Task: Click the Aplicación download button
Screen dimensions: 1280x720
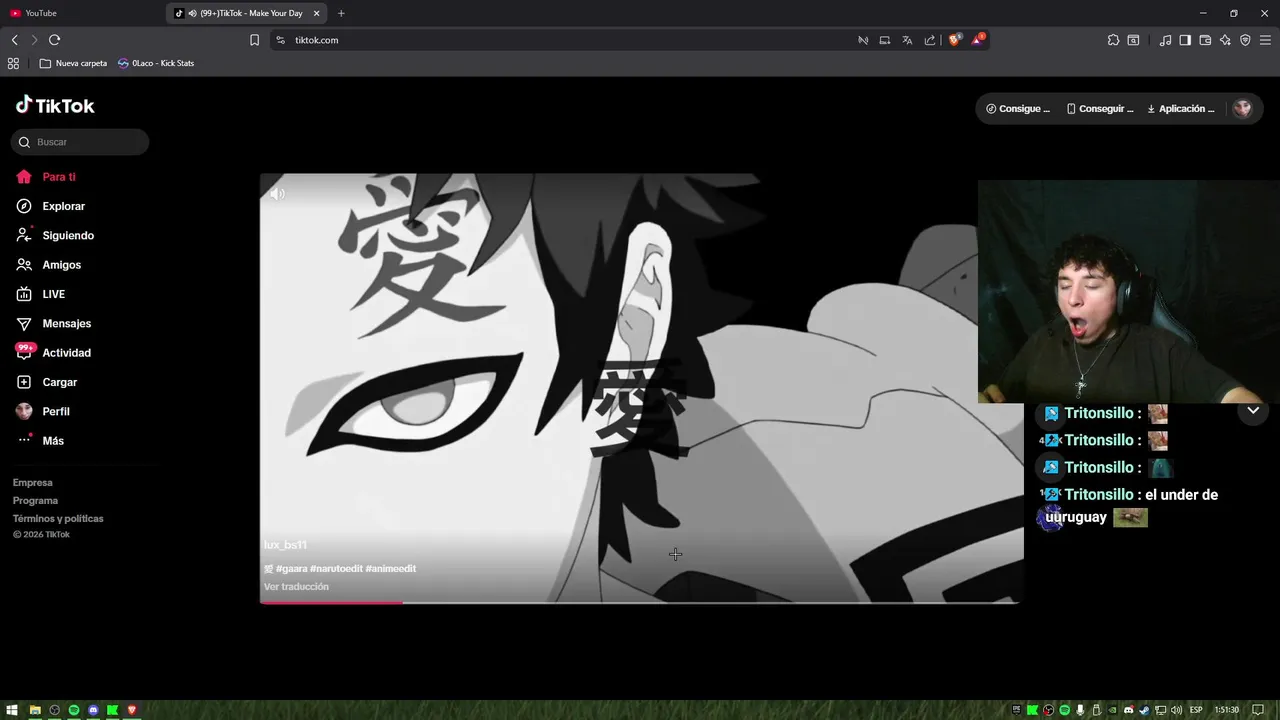Action: (1180, 109)
